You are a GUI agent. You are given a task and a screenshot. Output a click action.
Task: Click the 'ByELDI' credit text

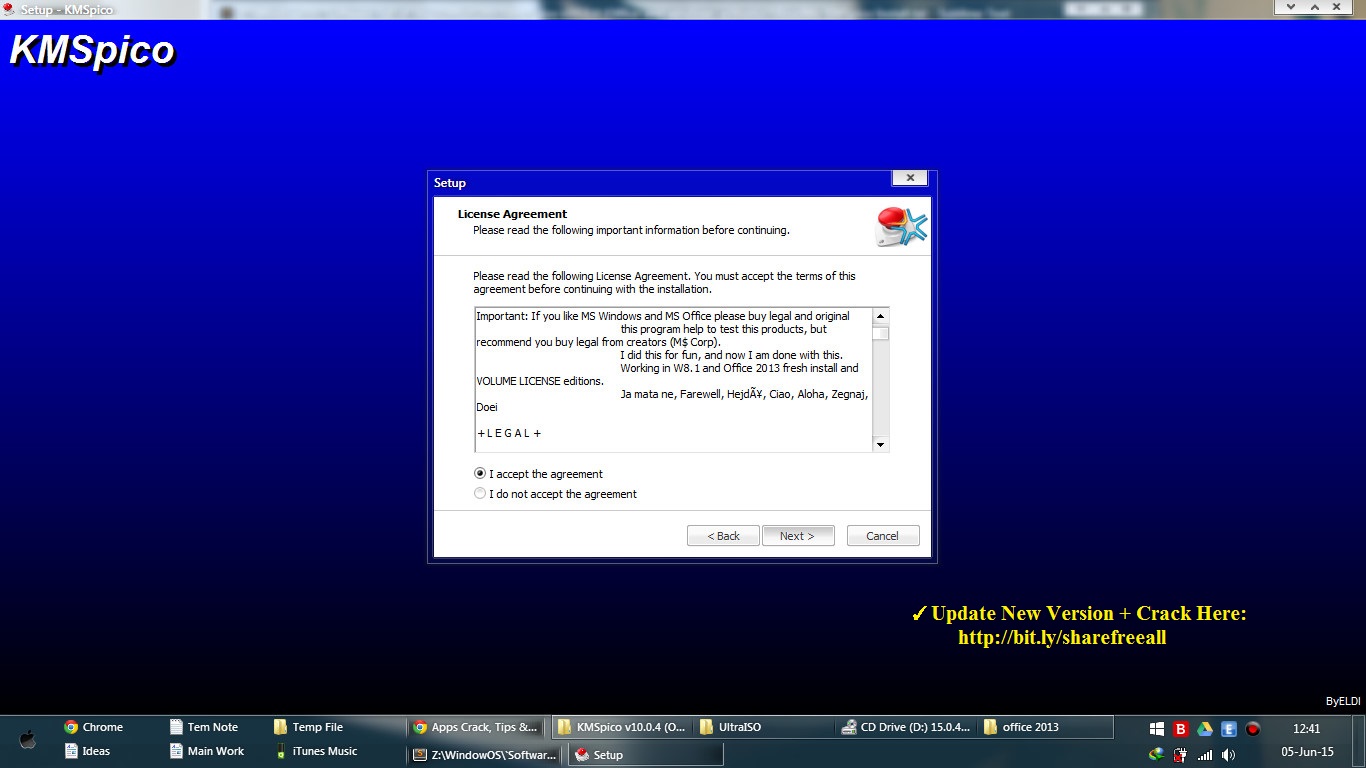[1343, 702]
